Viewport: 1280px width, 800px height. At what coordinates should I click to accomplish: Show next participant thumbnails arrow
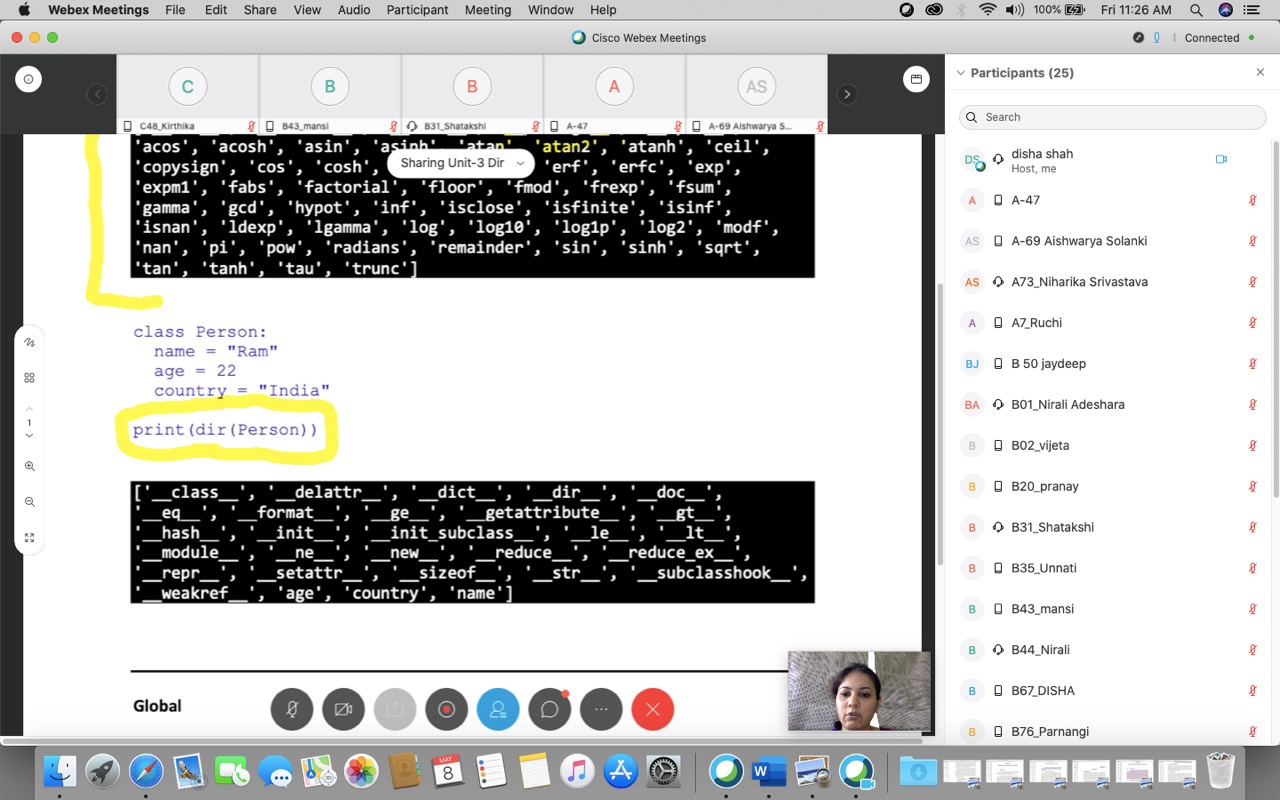tap(847, 94)
